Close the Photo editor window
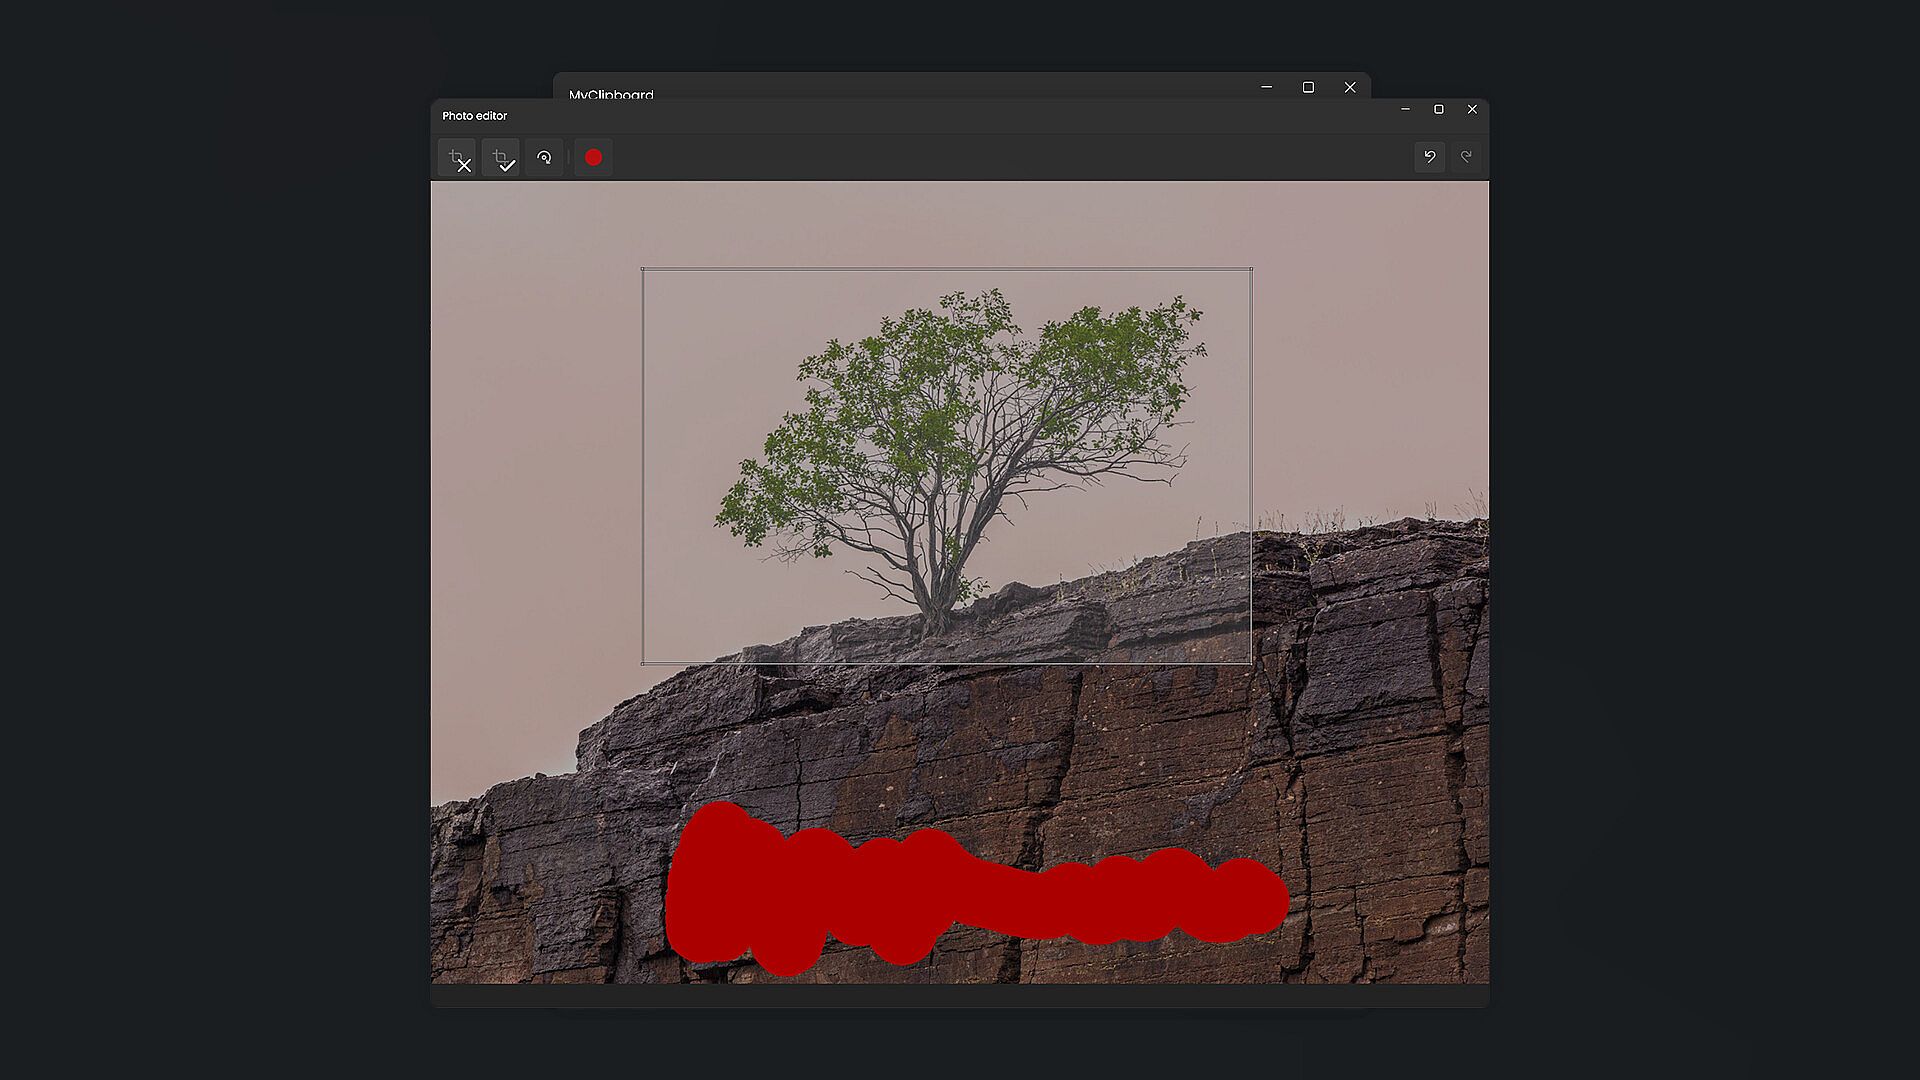 [1472, 110]
